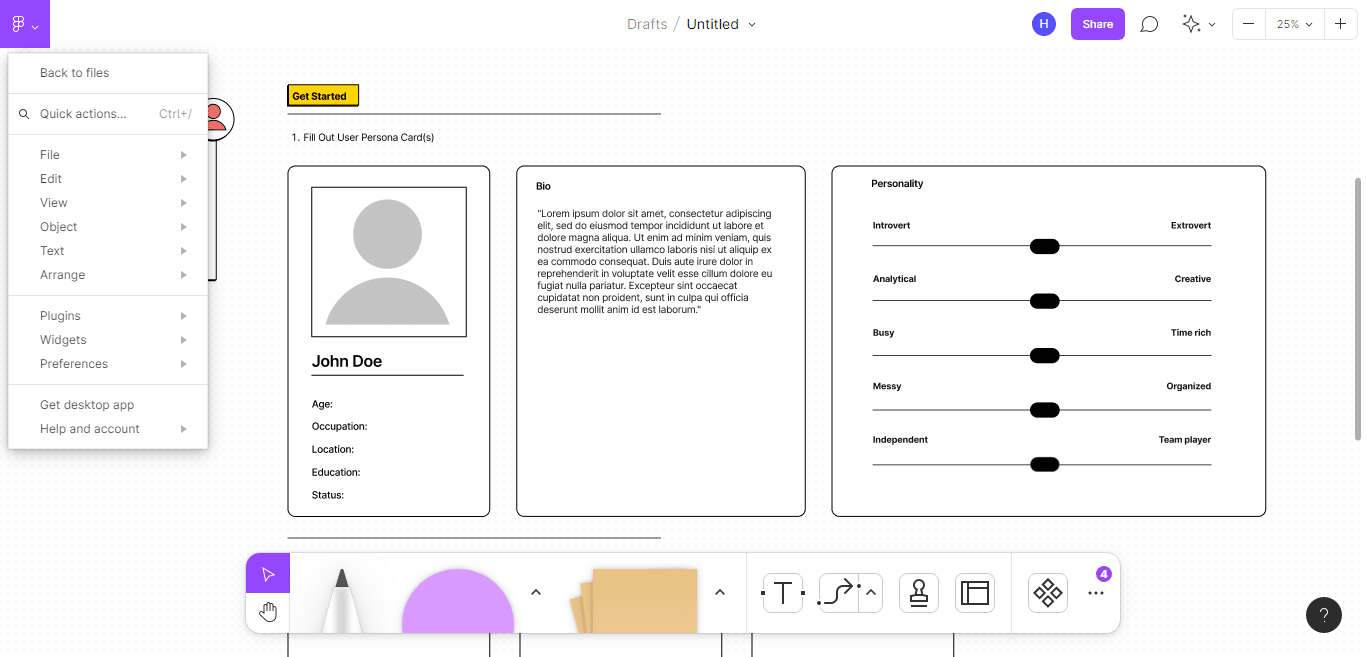Expand the shapes tool options chevron

pos(536,592)
